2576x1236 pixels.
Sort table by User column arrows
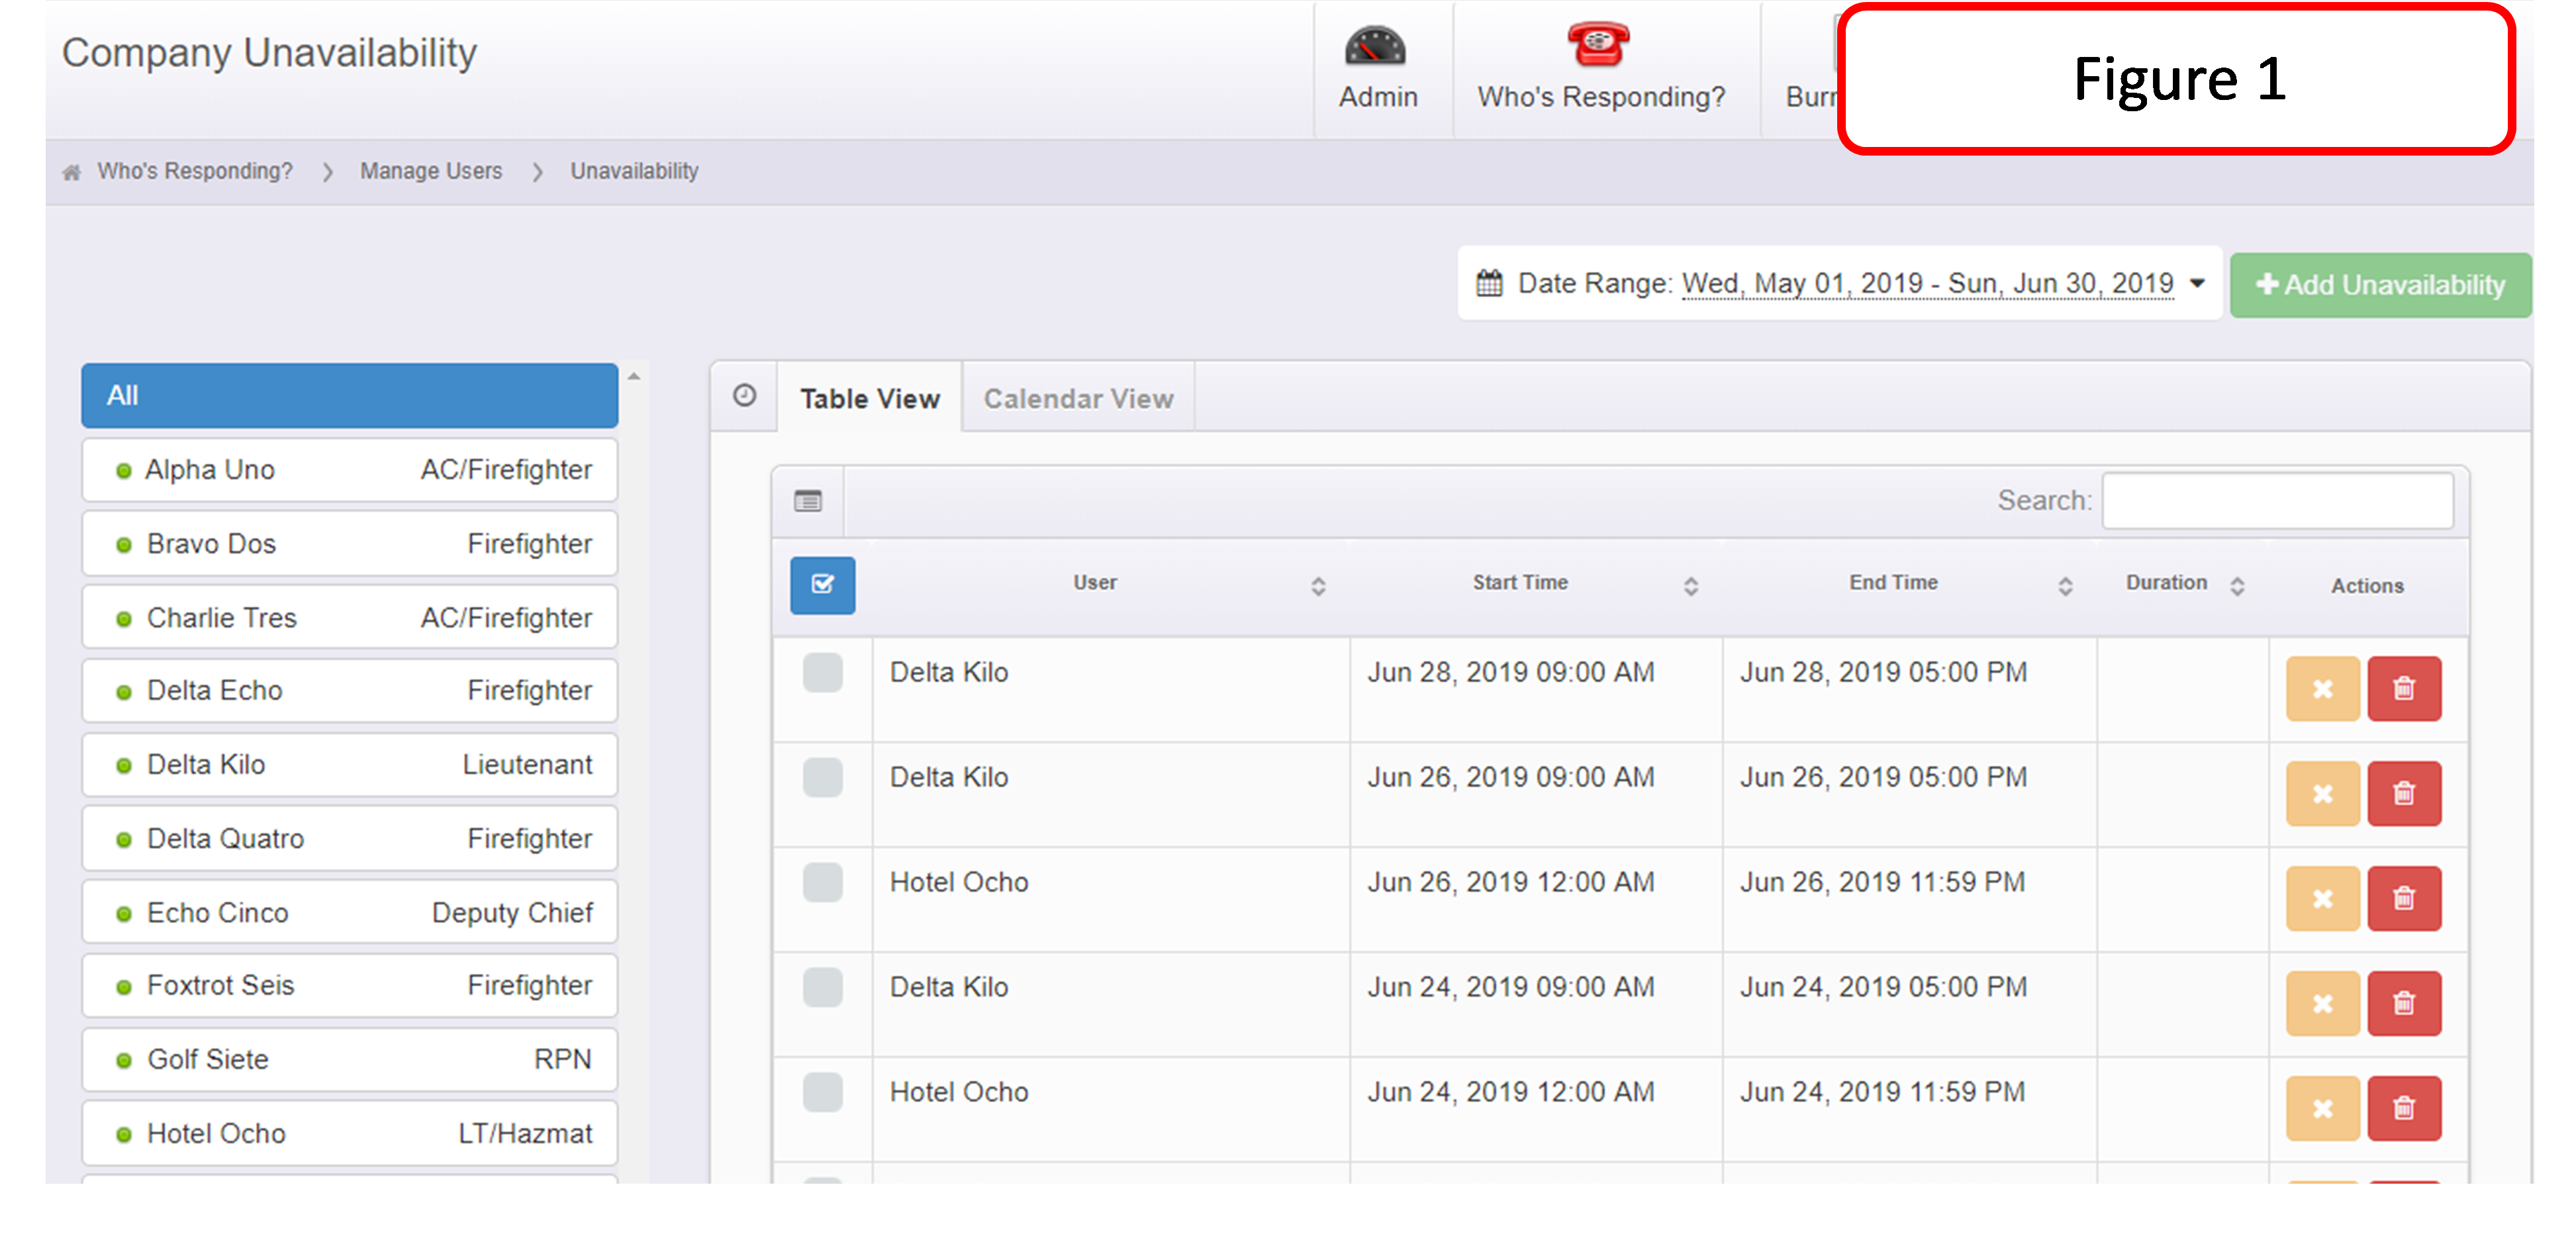pos(1318,587)
